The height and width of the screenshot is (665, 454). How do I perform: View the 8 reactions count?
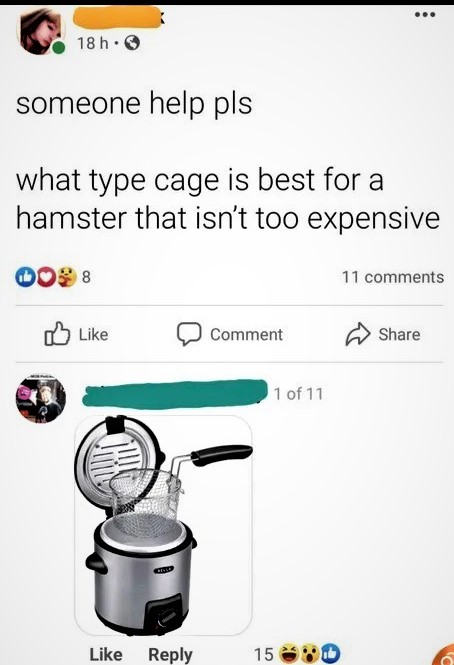point(86,277)
